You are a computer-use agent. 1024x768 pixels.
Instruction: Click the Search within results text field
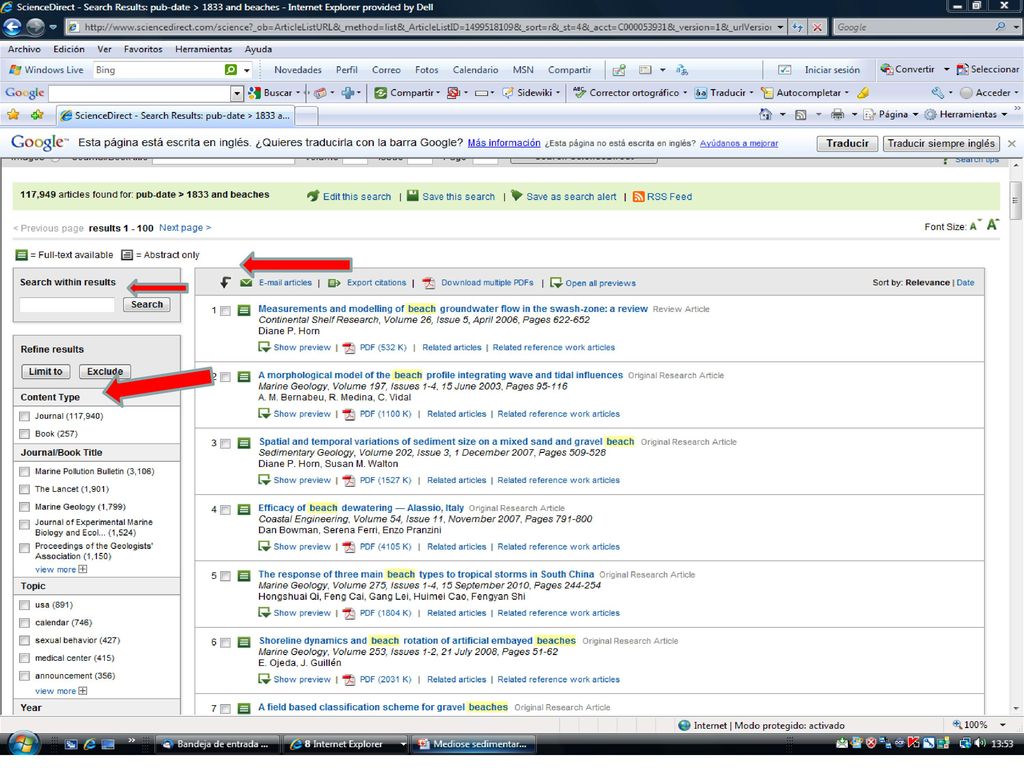(67, 304)
